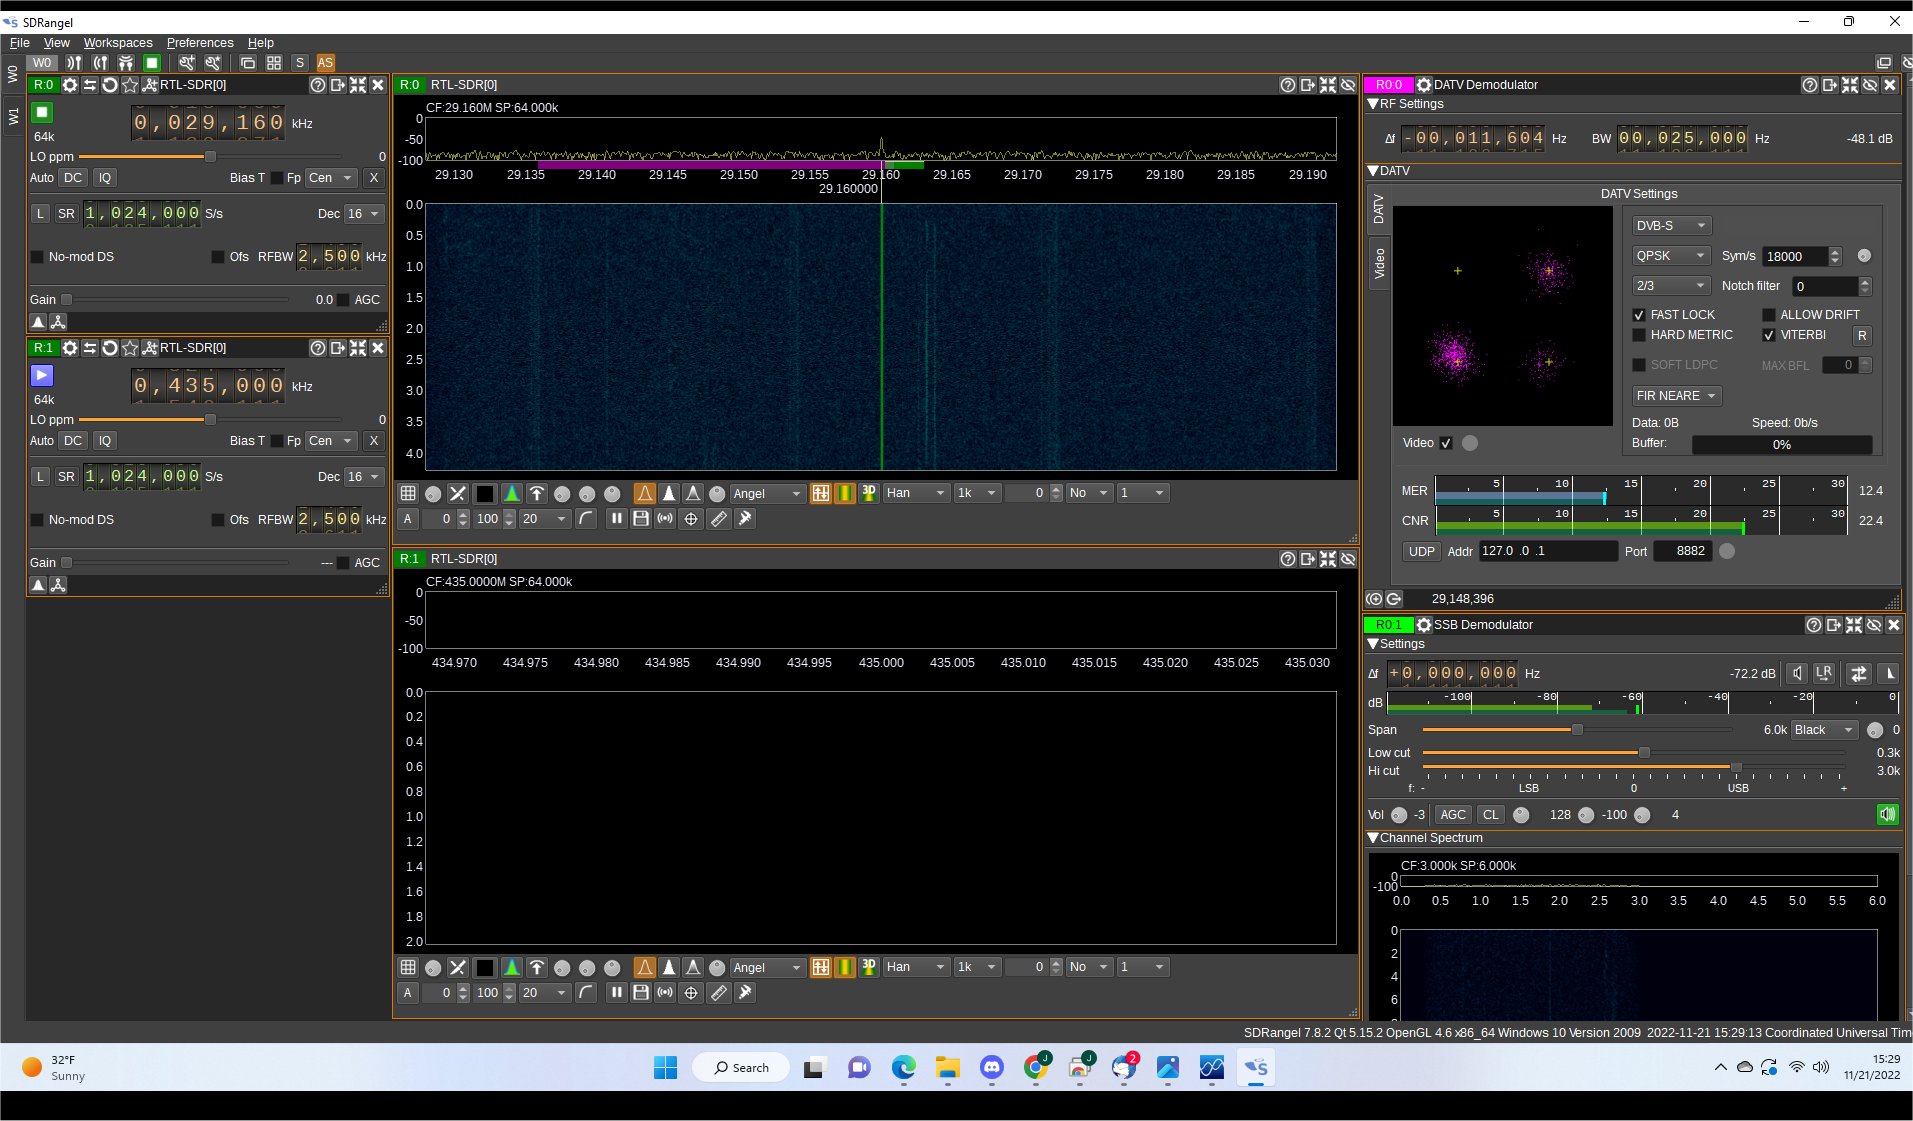Open DATV Demodulator settings gear icon
The height and width of the screenshot is (1121, 1913).
tap(1424, 85)
